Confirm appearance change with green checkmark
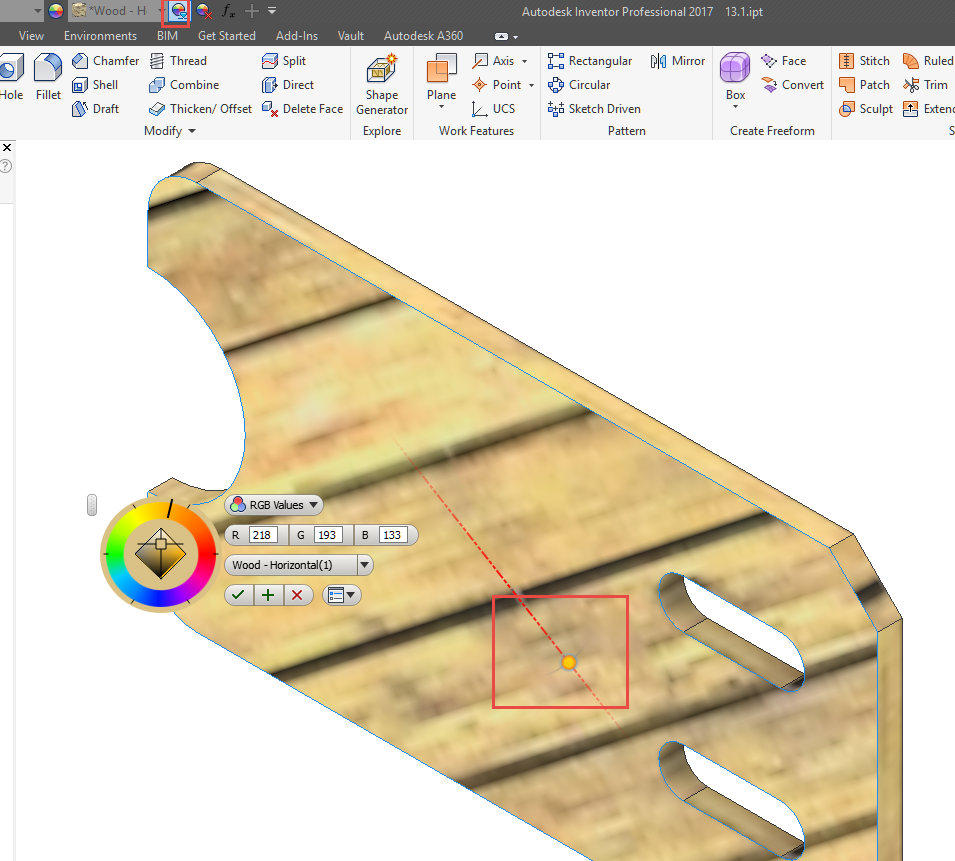Viewport: 955px width, 861px height. pyautogui.click(x=238, y=594)
